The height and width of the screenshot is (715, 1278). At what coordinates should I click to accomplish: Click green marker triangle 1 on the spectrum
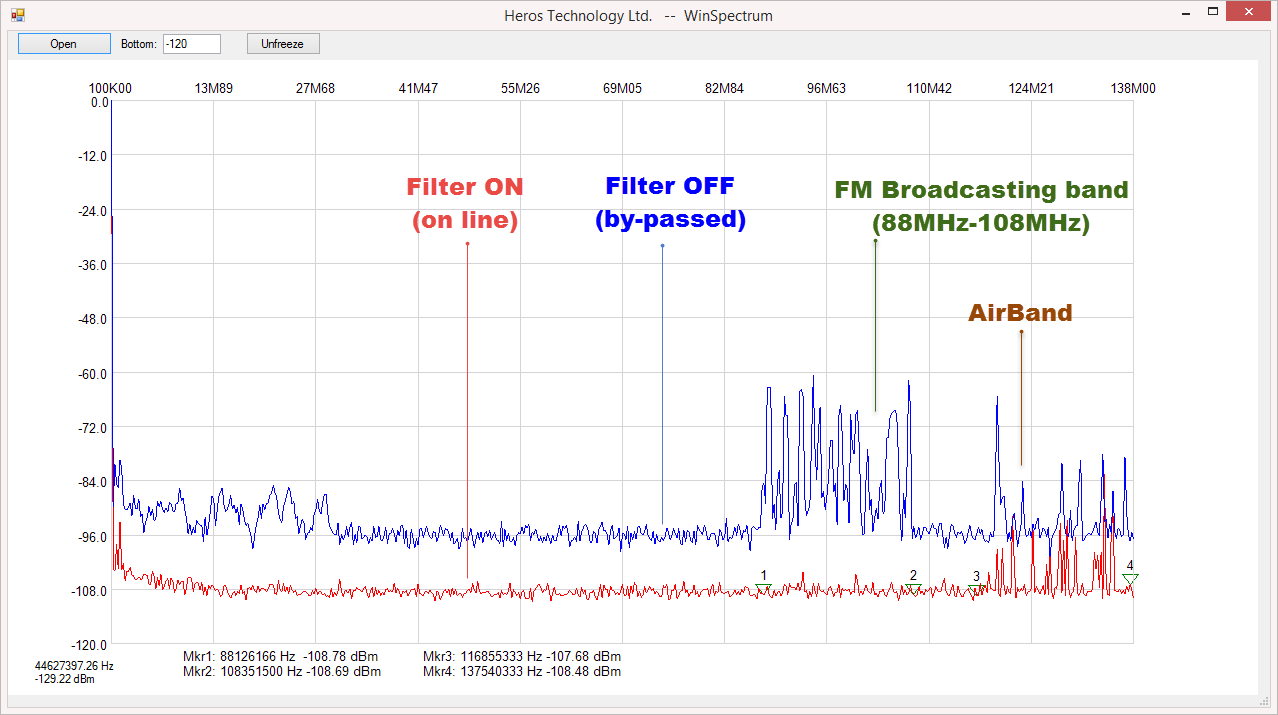click(765, 584)
